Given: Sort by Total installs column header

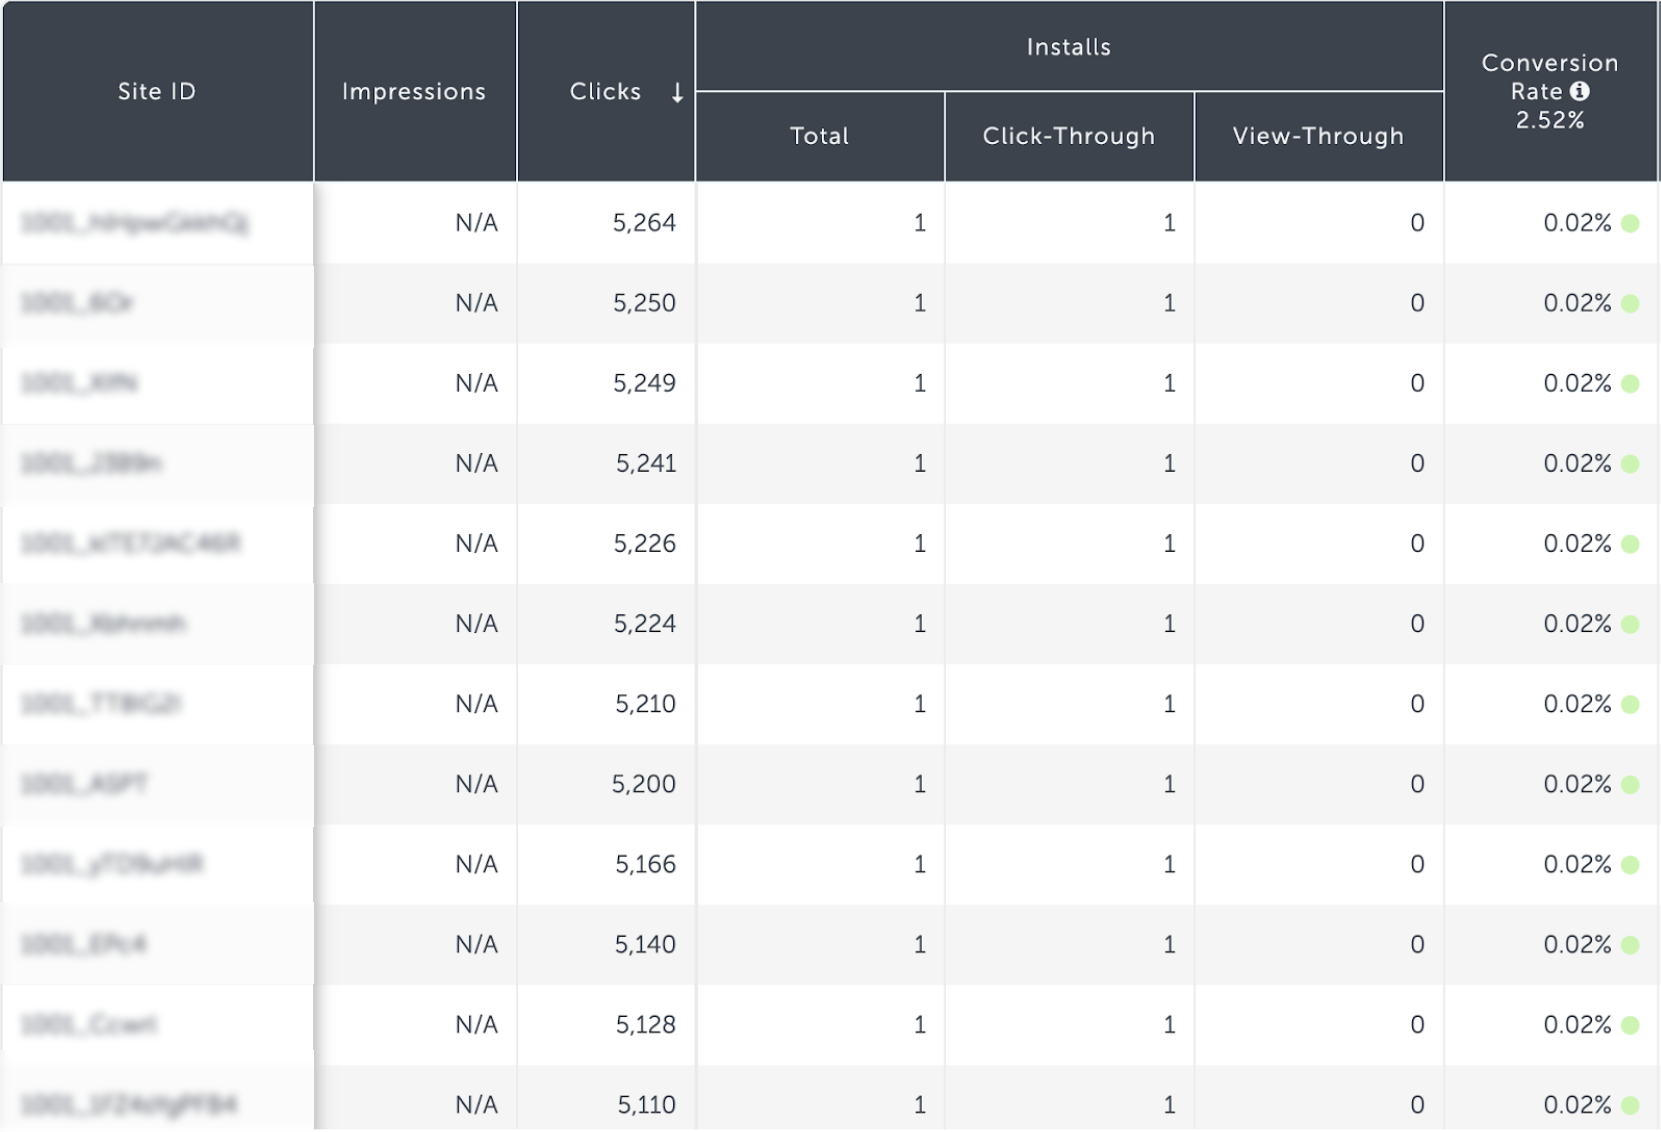Looking at the screenshot, I should click(x=819, y=136).
